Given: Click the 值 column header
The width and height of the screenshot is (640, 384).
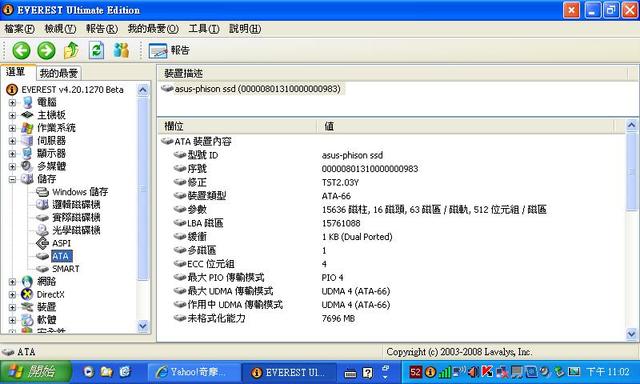Looking at the screenshot, I should point(466,127).
